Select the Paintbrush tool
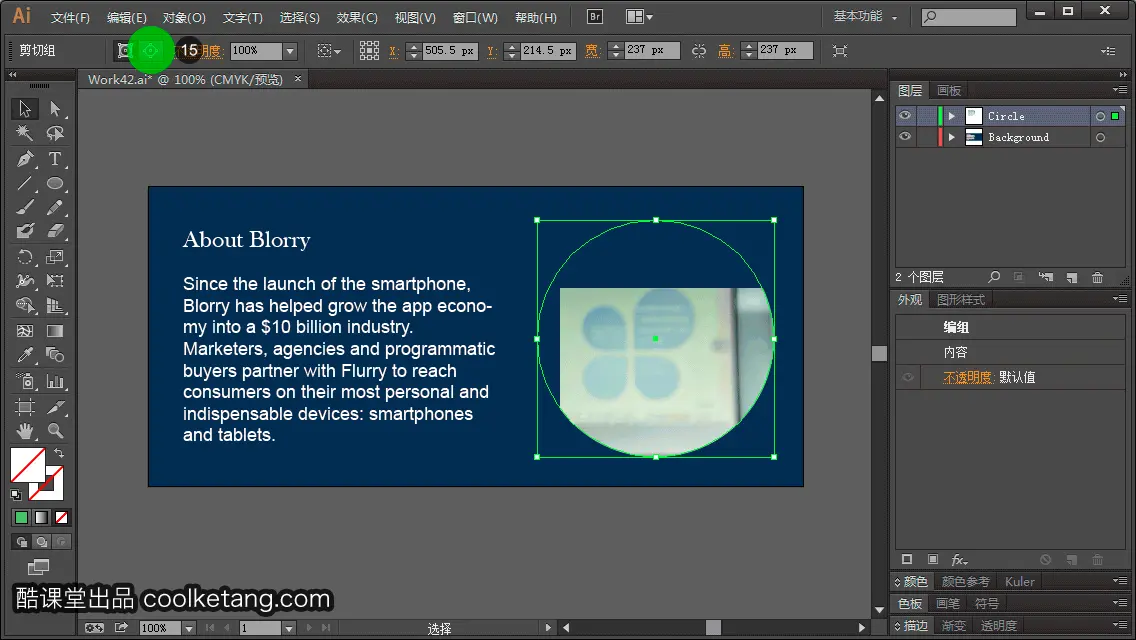Viewport: 1136px width, 640px height. tap(24, 208)
